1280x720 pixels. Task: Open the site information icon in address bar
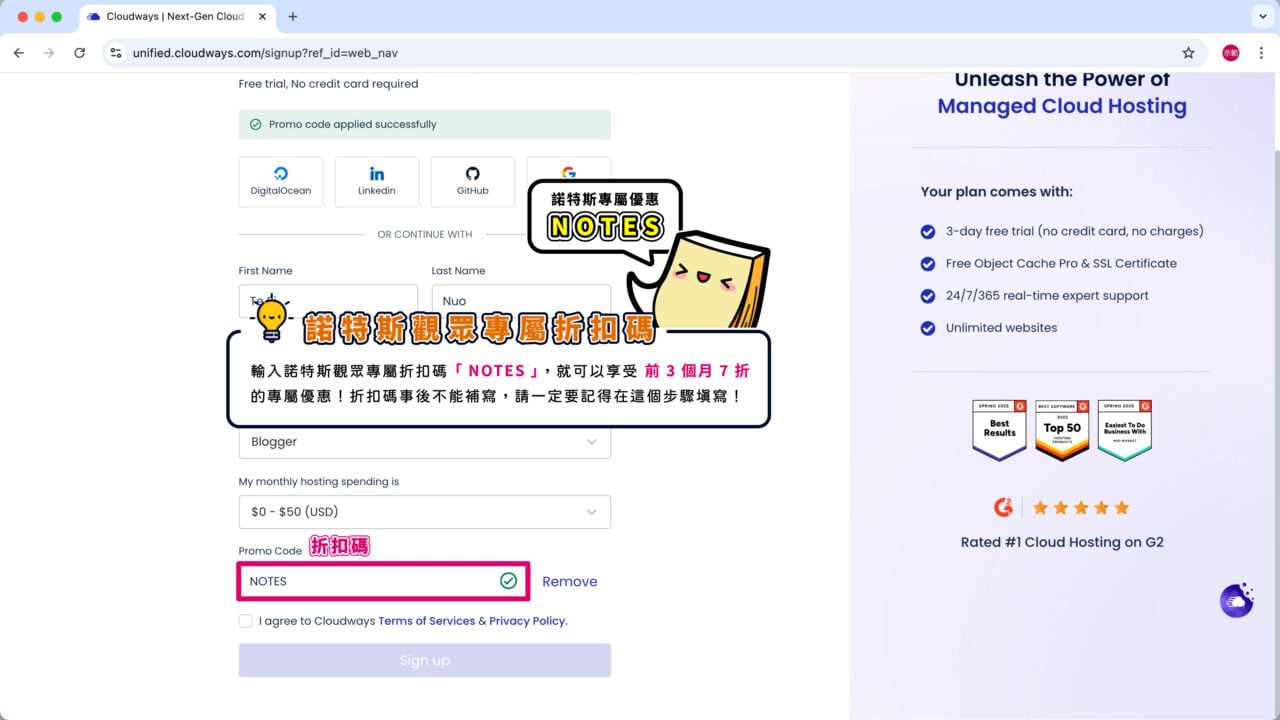tap(116, 53)
